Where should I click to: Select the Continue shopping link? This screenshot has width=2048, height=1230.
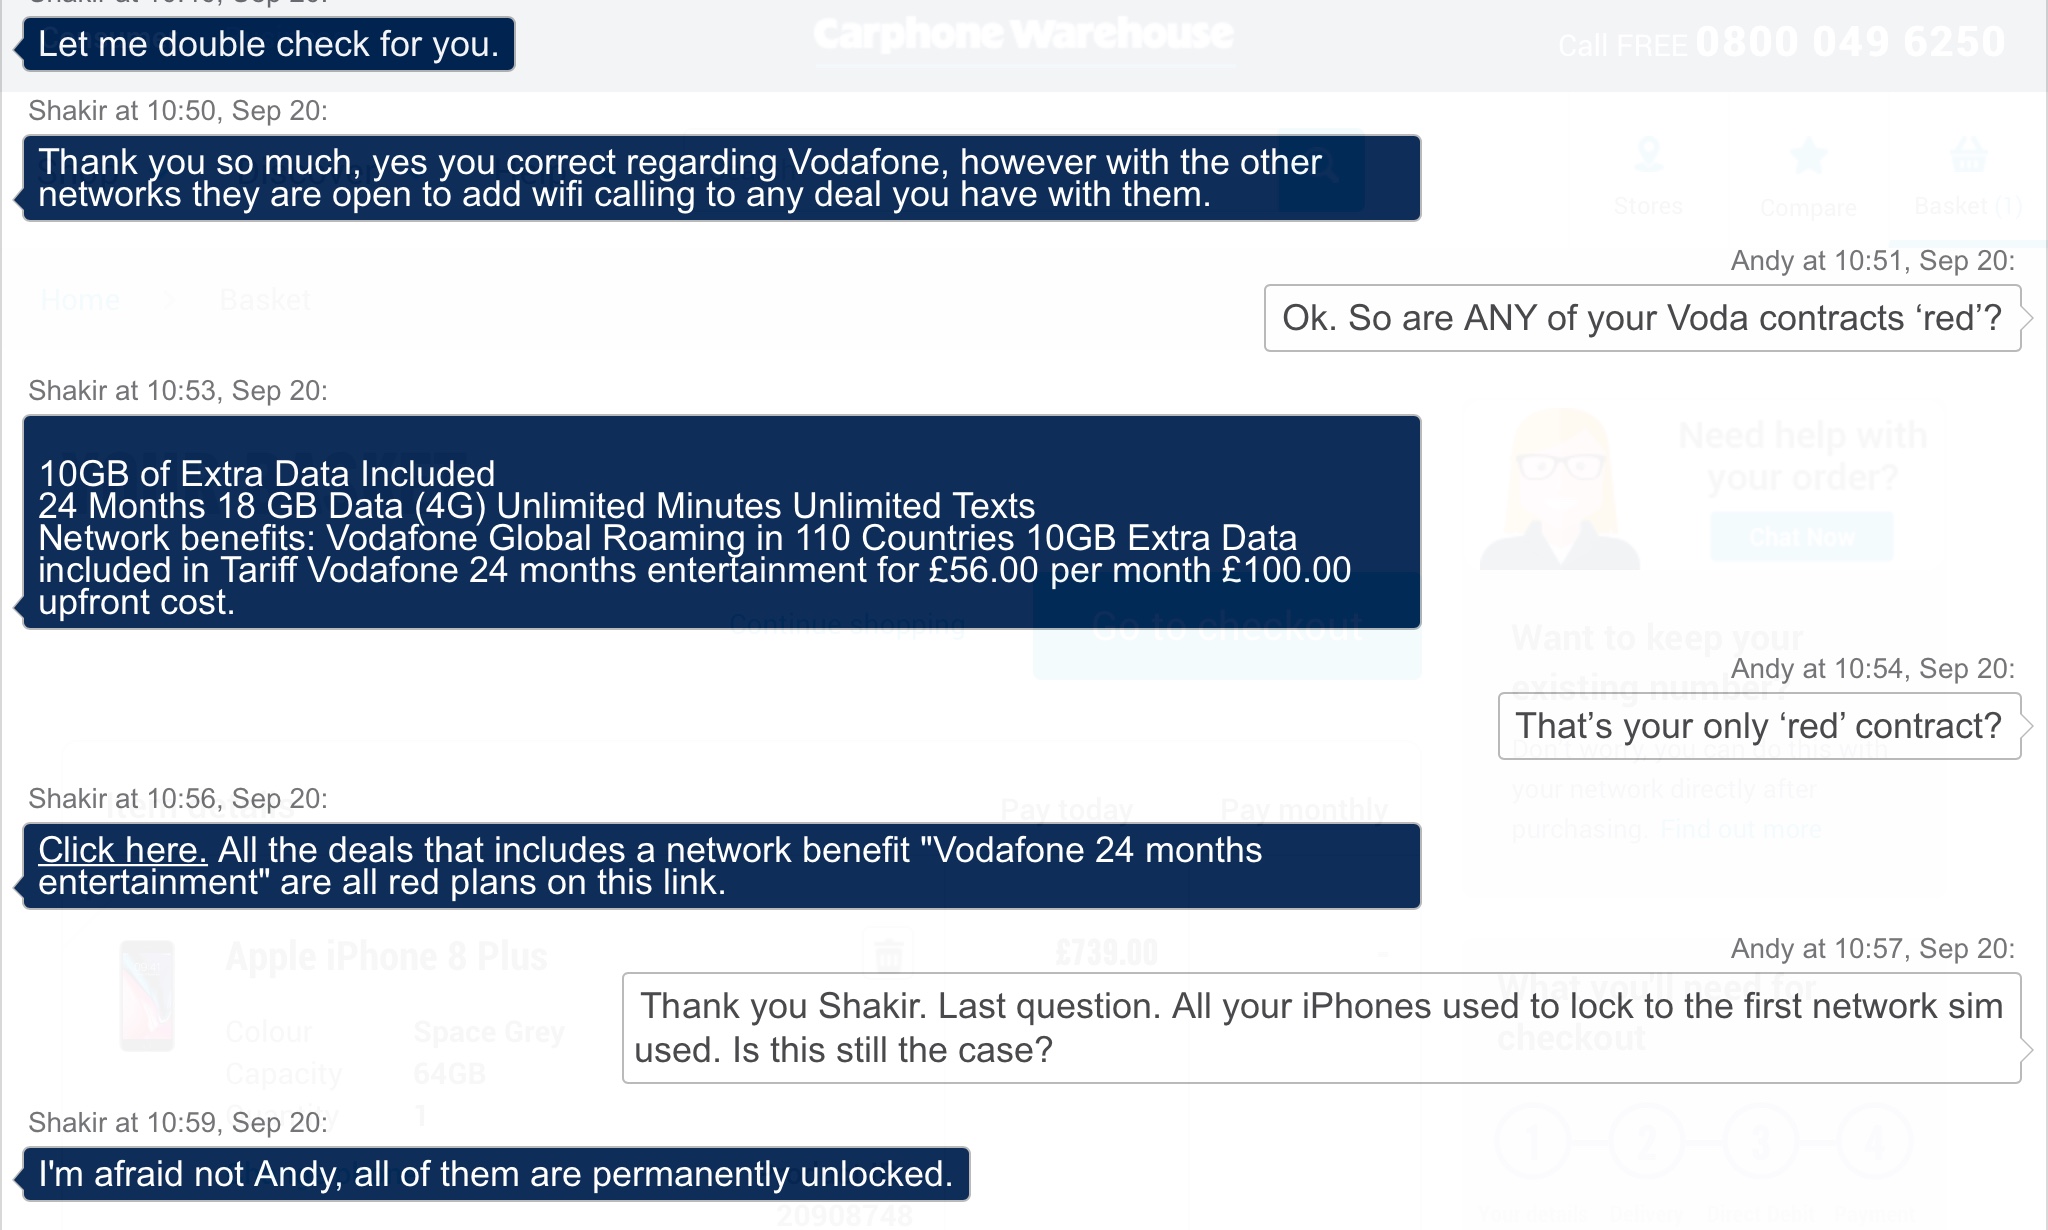click(847, 625)
